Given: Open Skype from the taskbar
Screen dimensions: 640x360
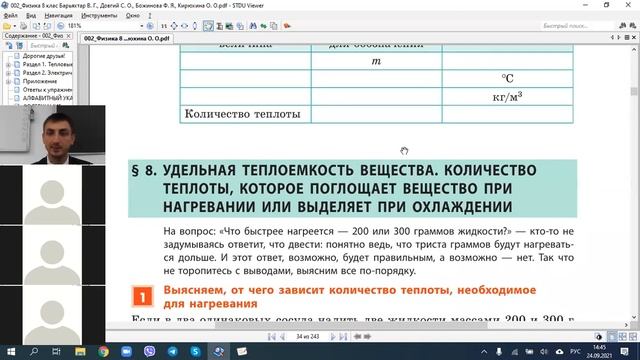Looking at the screenshot, I should tap(196, 351).
